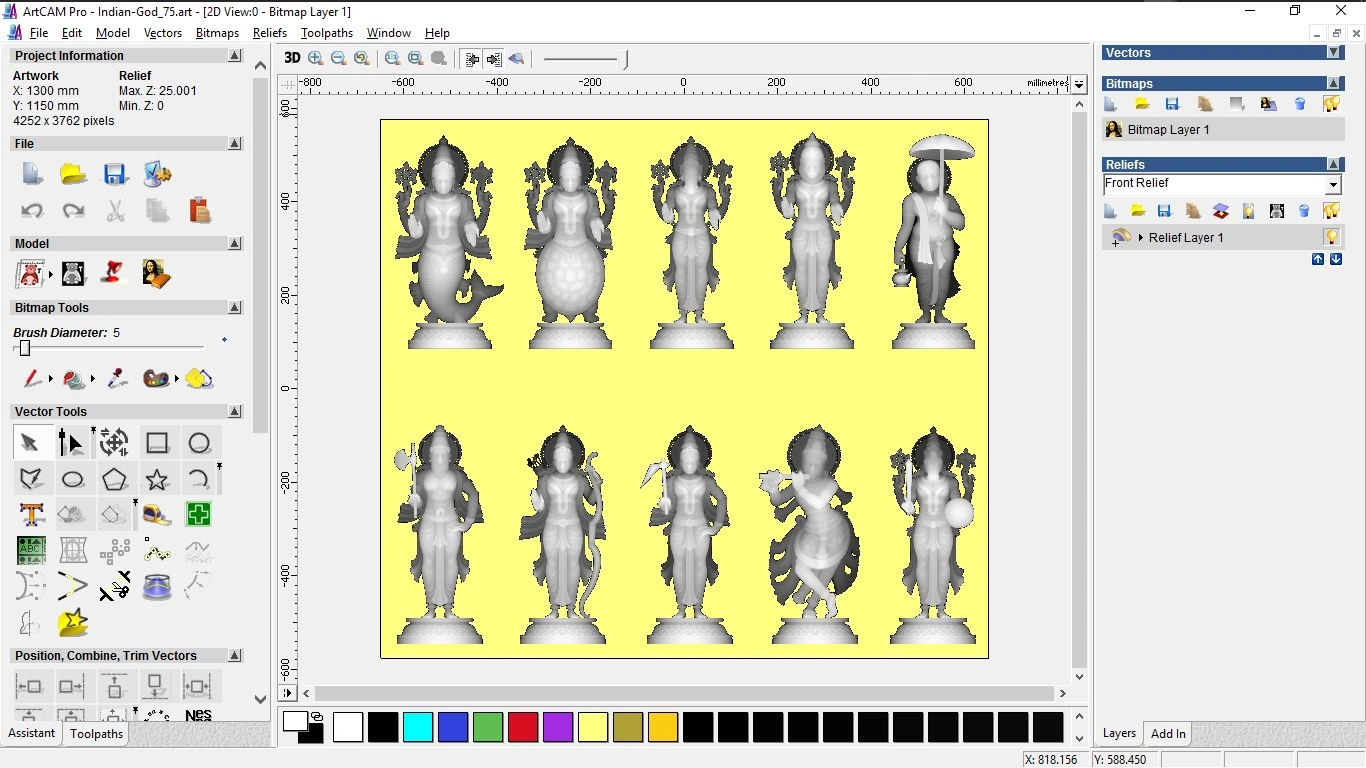Switch to the Toolpaths bottom tab

[x=96, y=734]
